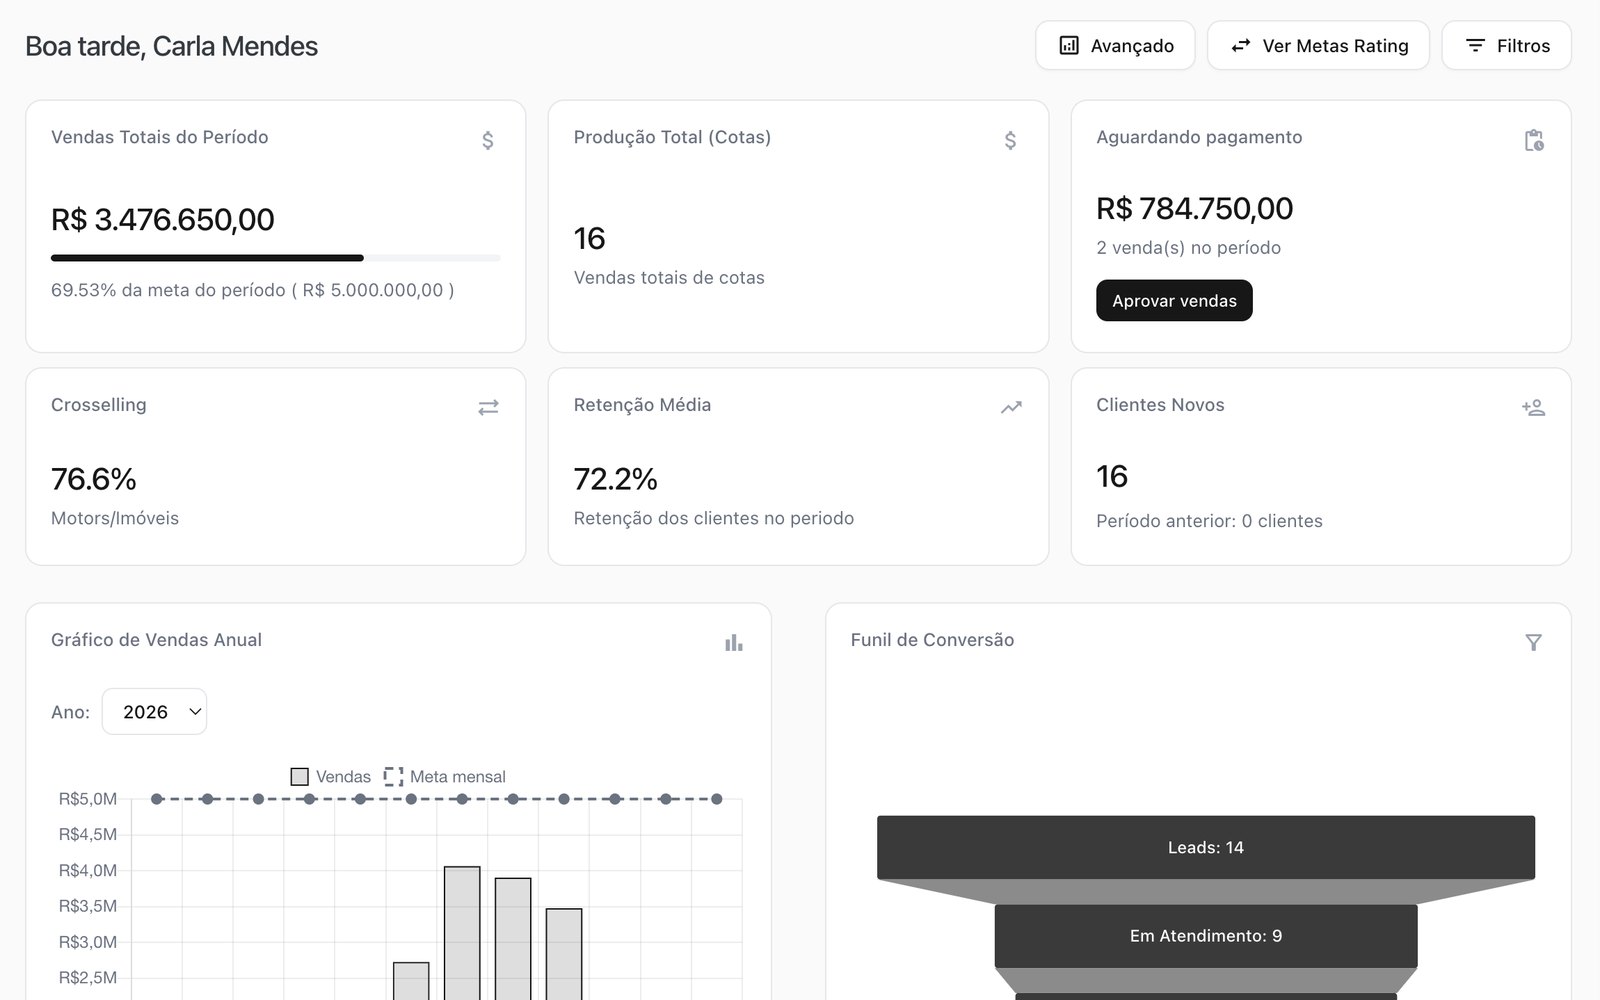Click the Leads: 14 funnel stage
The image size is (1600, 1000).
tap(1206, 847)
